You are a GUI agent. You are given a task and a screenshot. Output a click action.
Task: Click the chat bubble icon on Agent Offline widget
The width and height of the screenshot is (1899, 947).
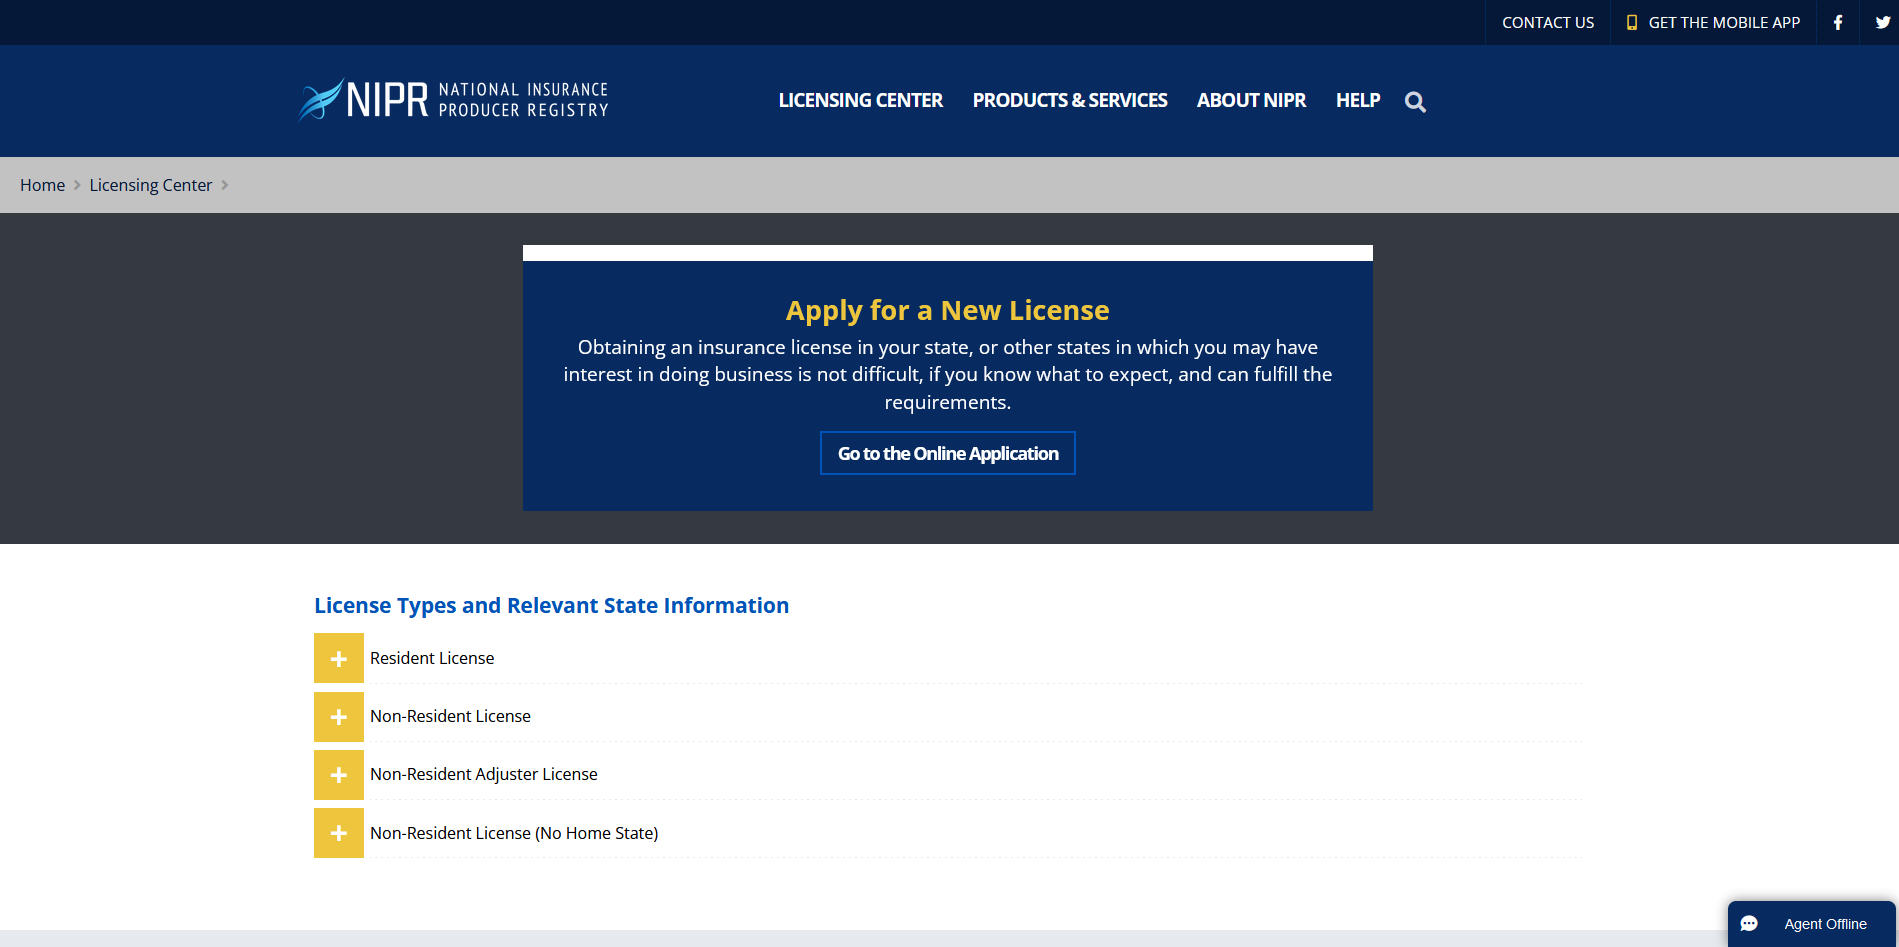point(1750,923)
